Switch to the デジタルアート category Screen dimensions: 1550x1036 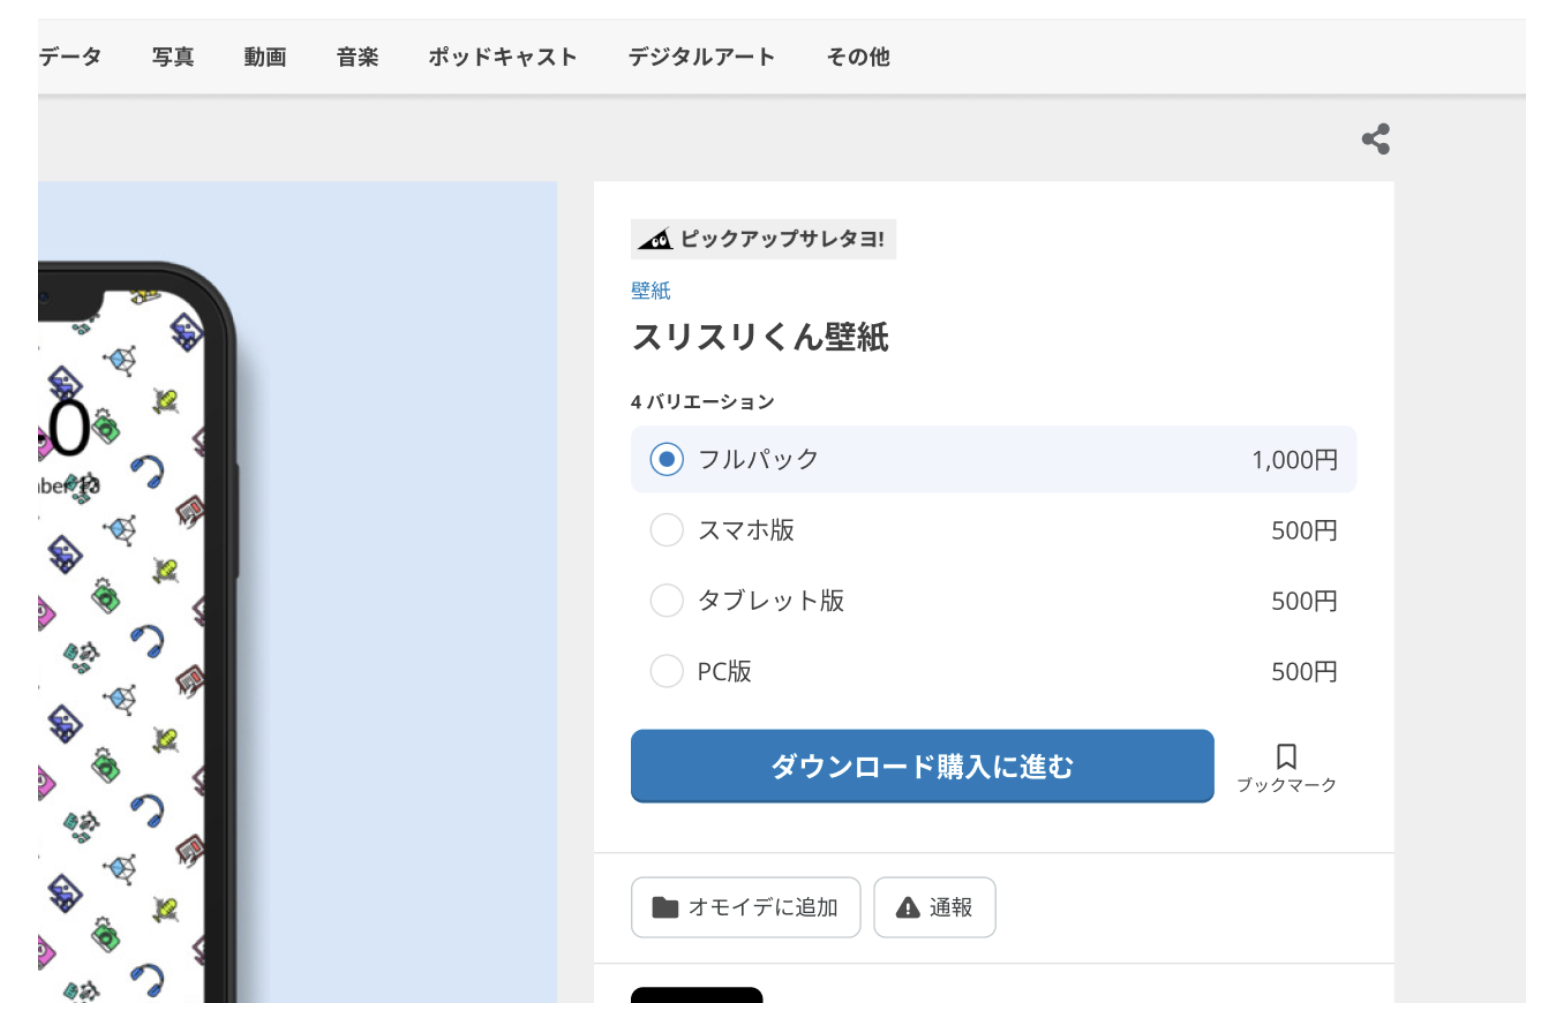(x=701, y=57)
